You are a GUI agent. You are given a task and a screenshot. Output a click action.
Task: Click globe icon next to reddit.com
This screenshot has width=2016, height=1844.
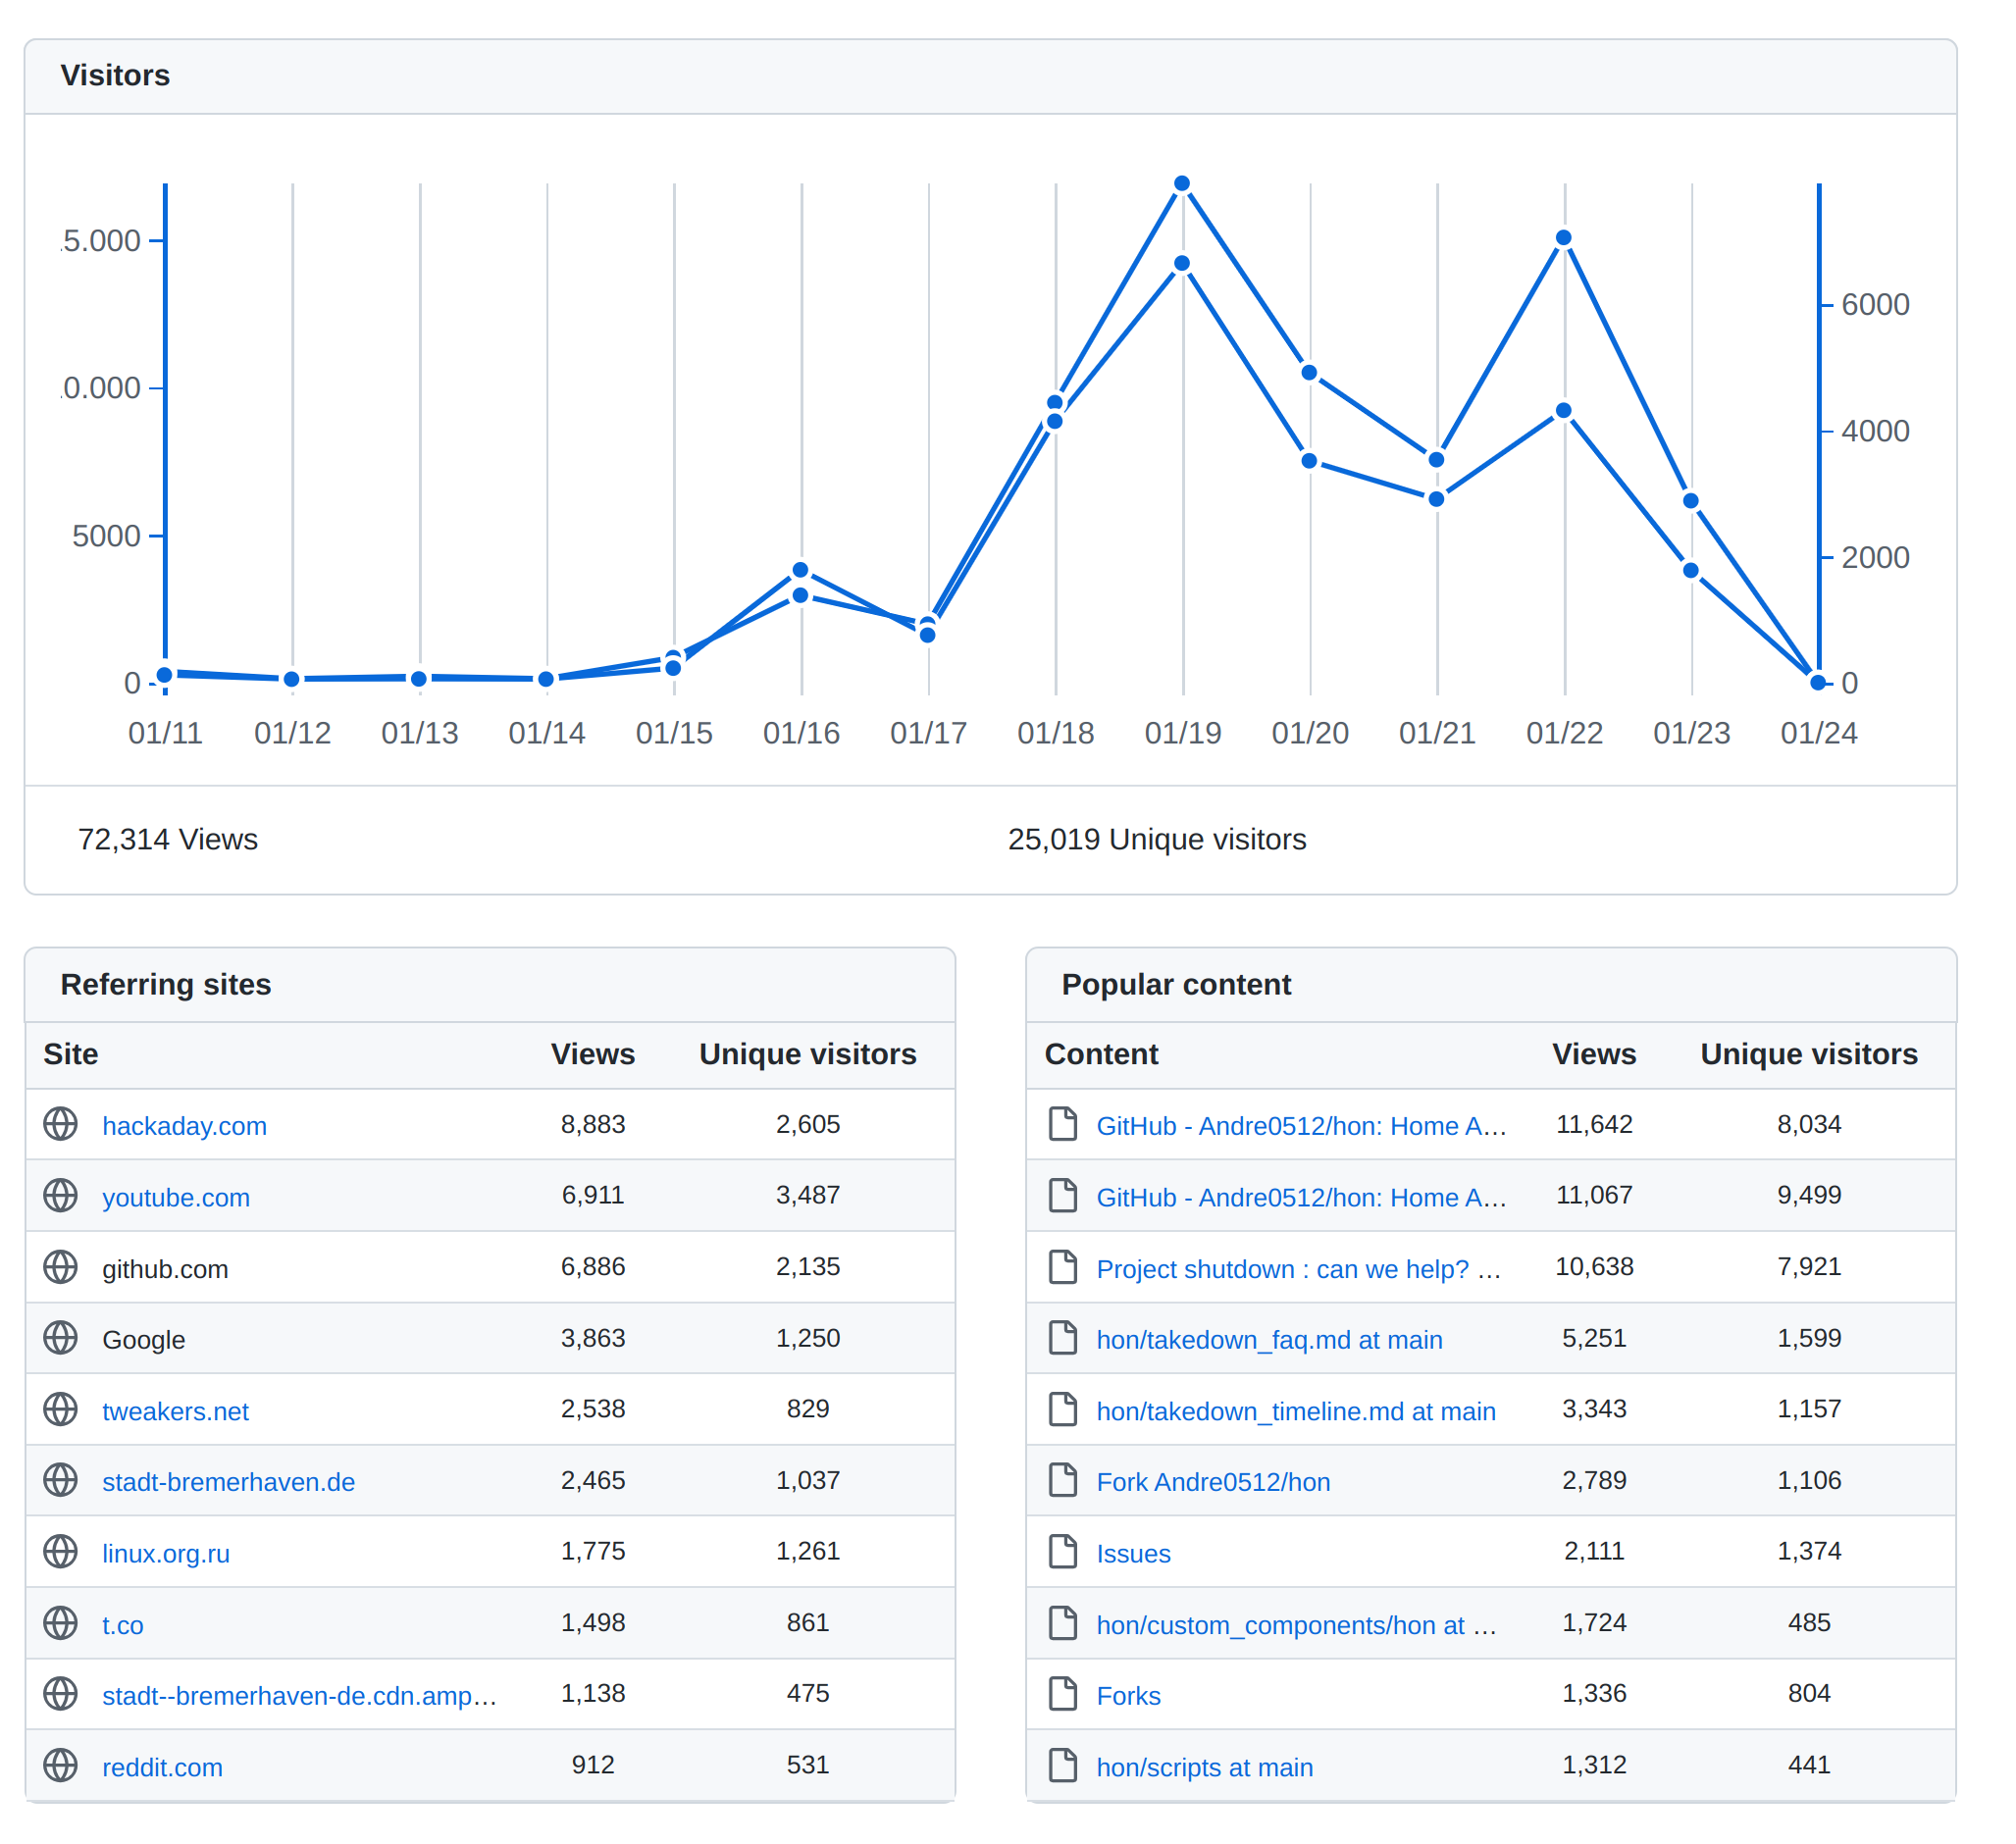pos(60,1765)
